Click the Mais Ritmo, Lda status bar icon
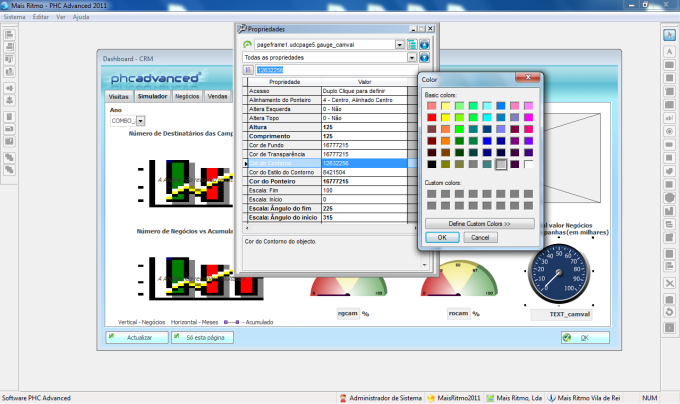This screenshot has width=680, height=404. click(x=490, y=398)
